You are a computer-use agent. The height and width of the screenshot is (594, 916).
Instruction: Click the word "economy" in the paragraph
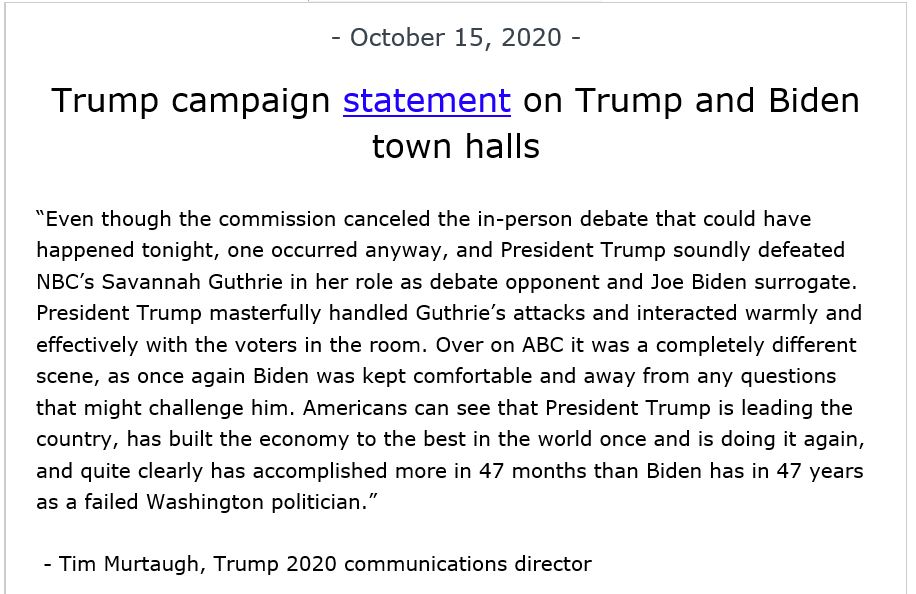click(x=303, y=439)
